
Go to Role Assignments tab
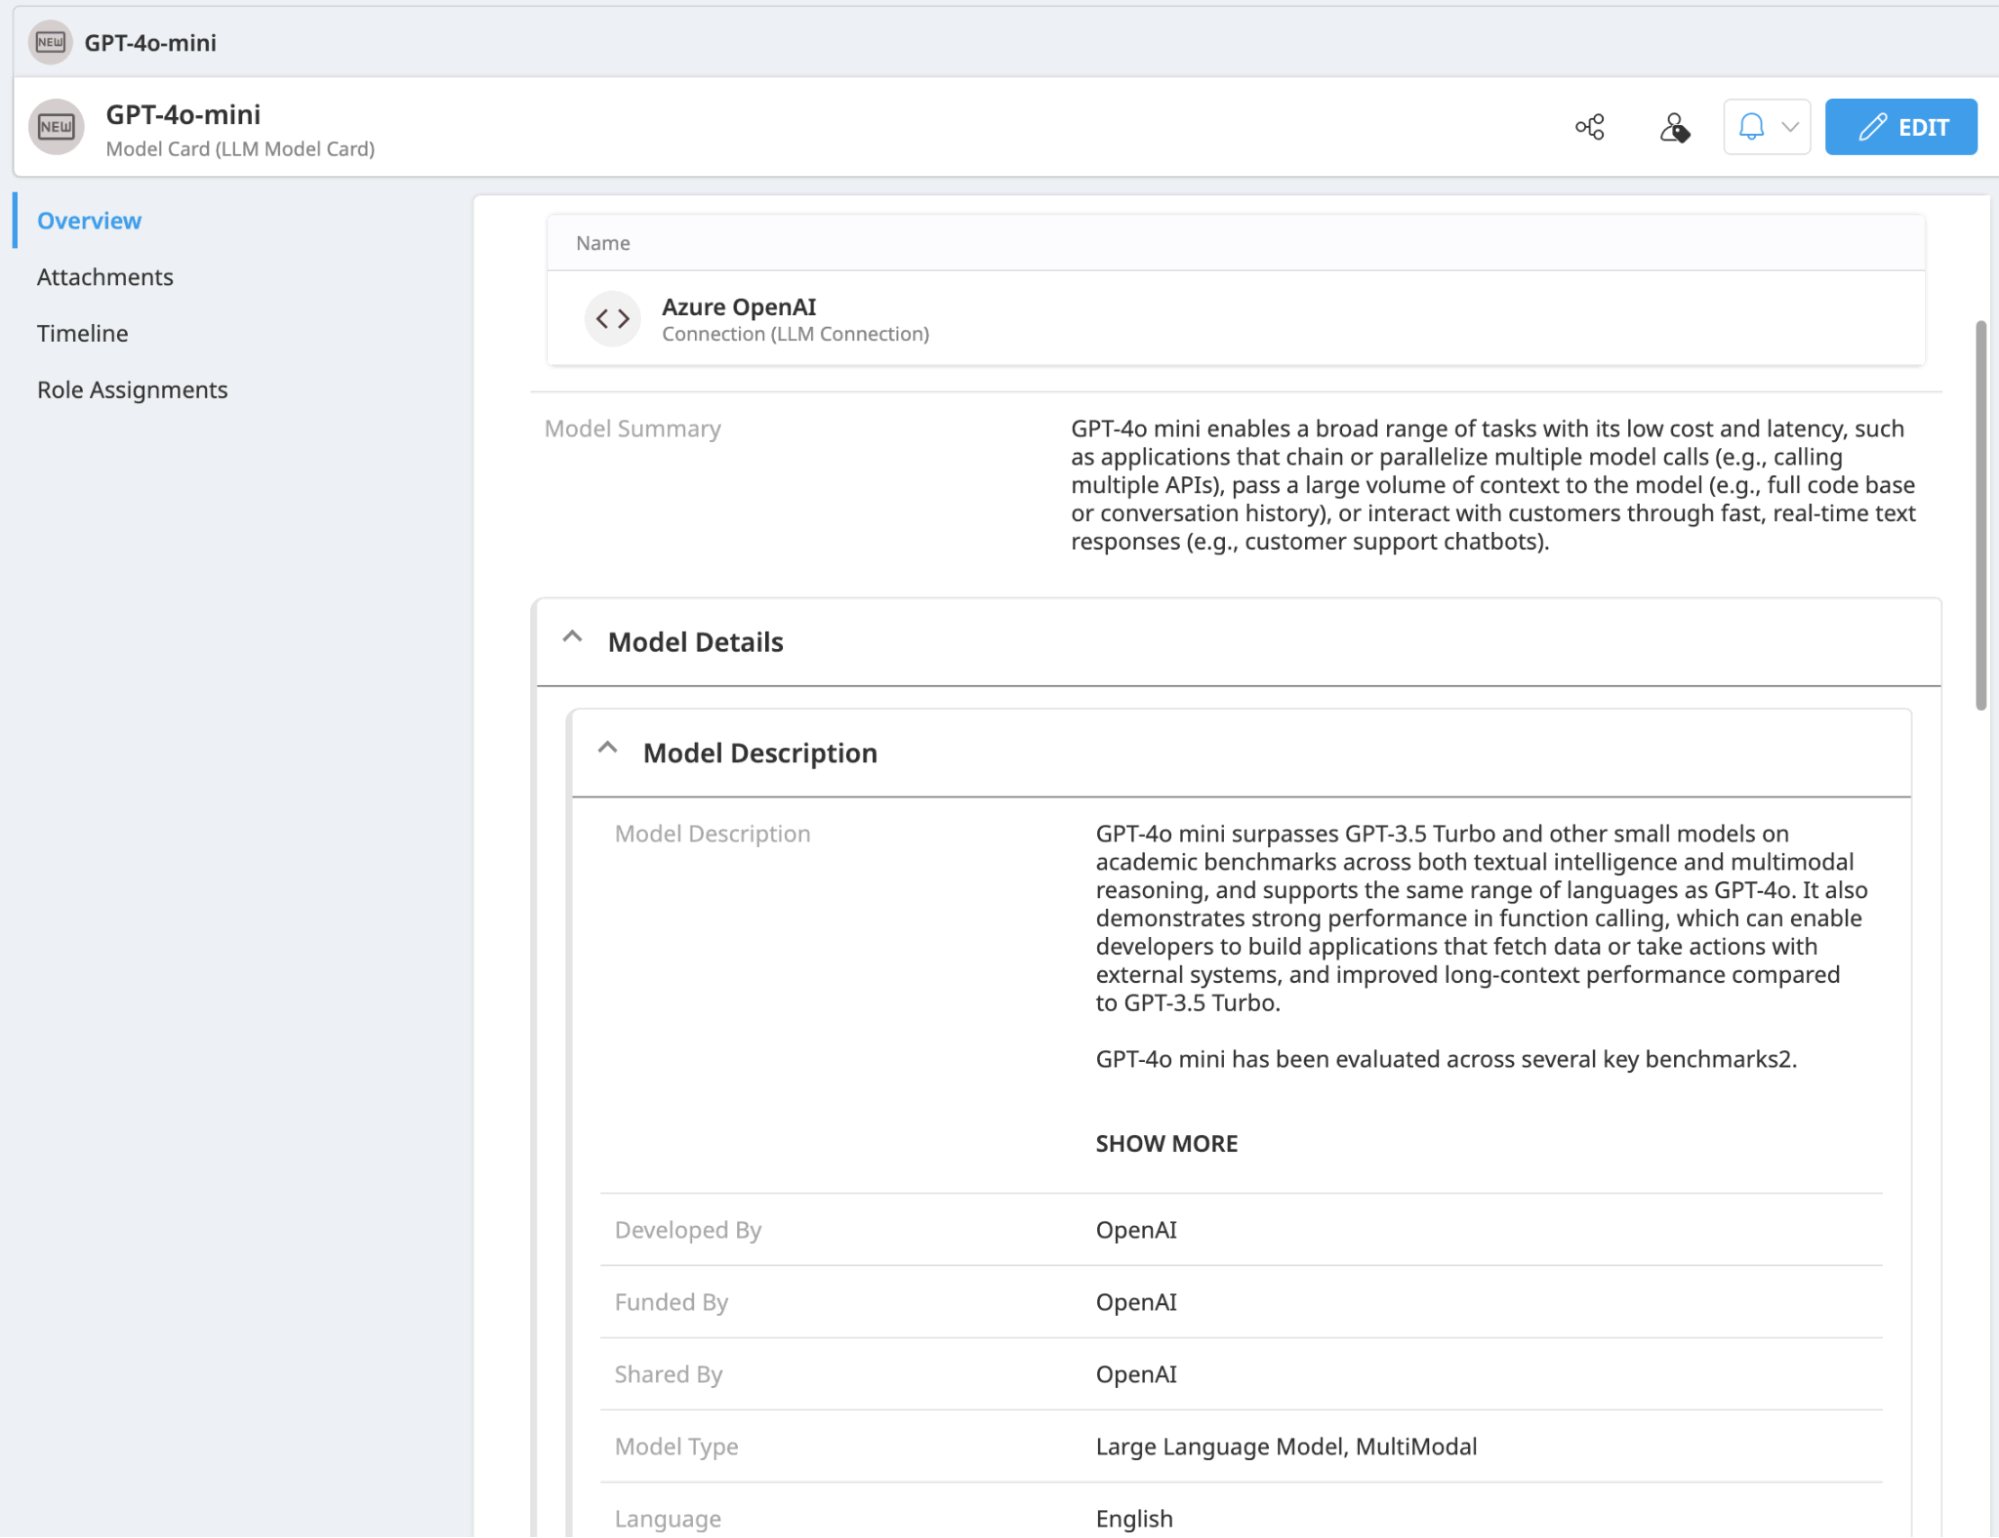(x=132, y=390)
